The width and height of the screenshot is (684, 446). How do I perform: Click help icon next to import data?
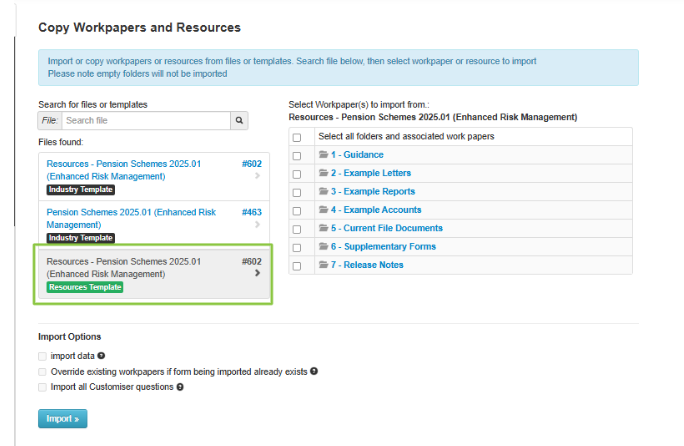tap(102, 356)
